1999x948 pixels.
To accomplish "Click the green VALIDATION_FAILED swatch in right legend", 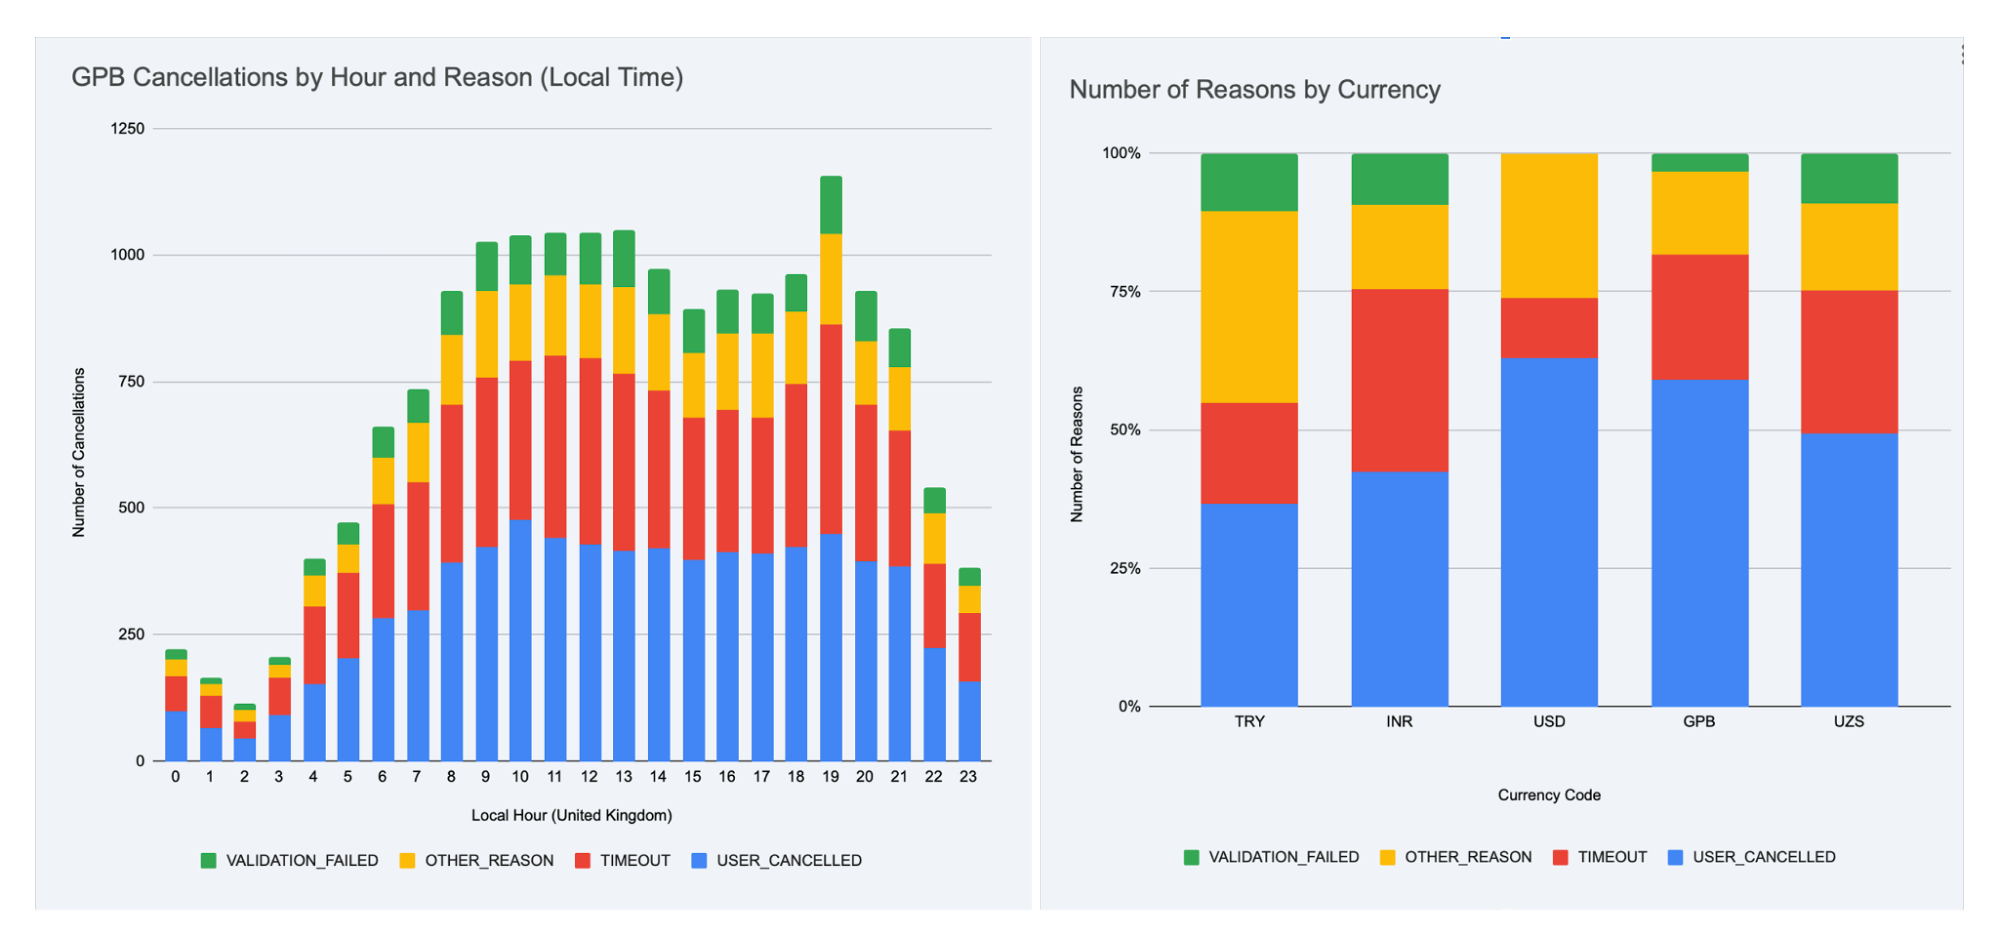I will 1189,857.
